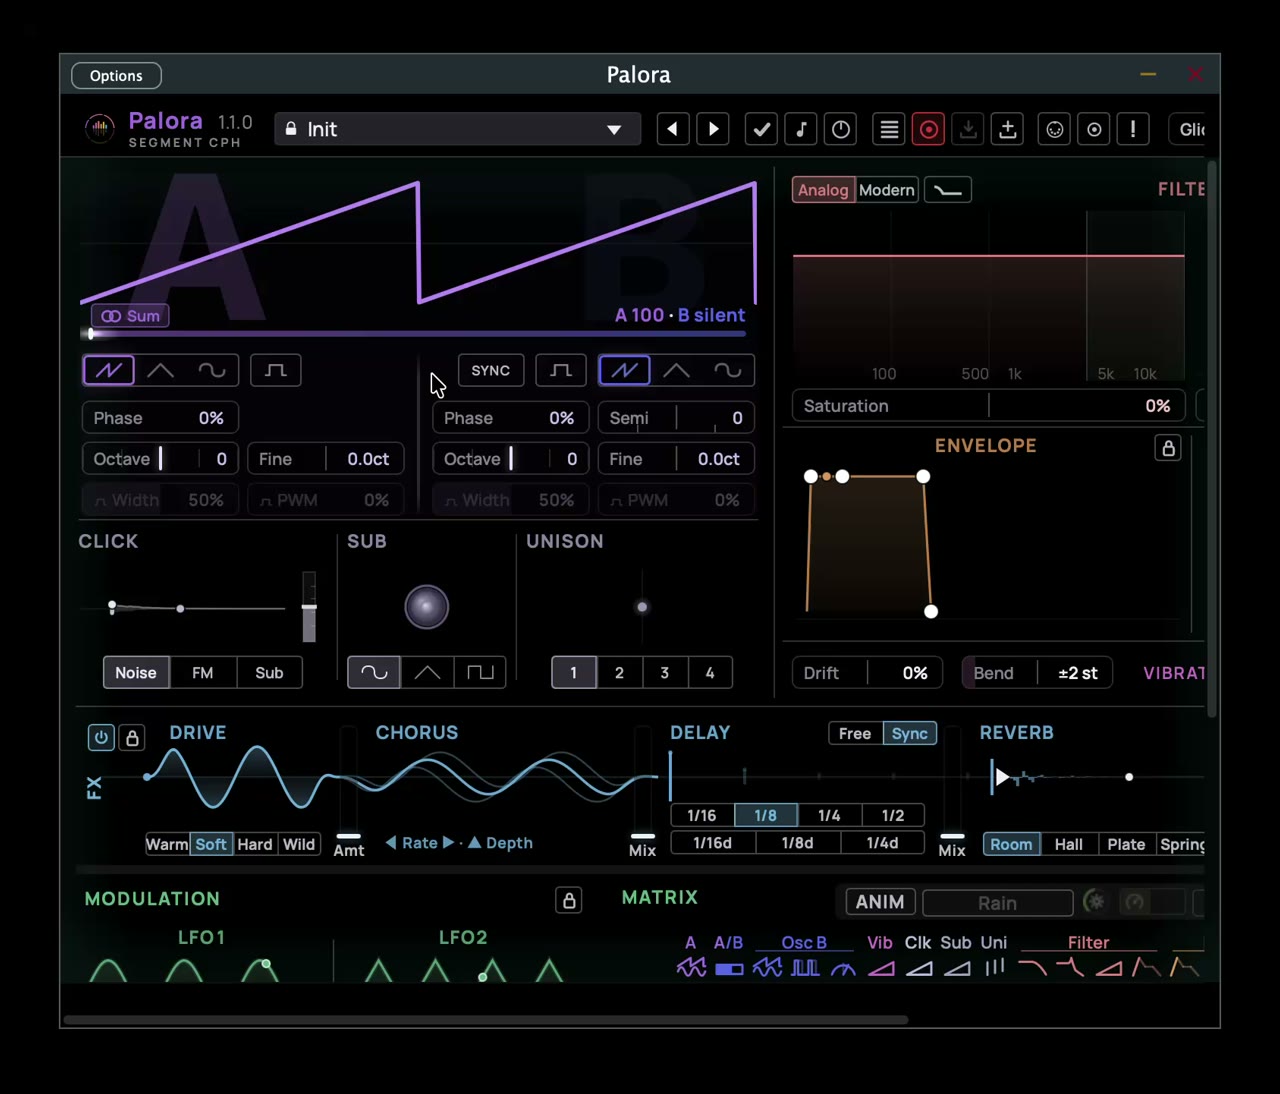Select the triangle waveform for oscillator A
This screenshot has width=1280, height=1094.
pos(160,370)
